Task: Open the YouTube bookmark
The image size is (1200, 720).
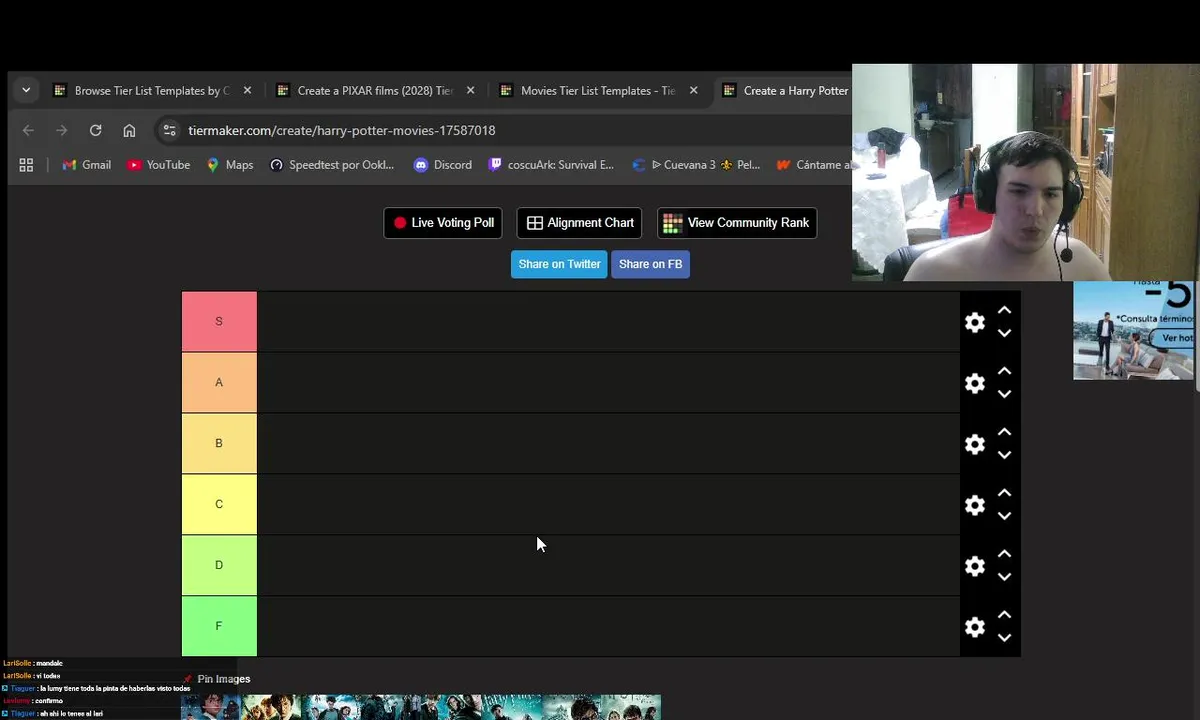Action: [x=158, y=165]
